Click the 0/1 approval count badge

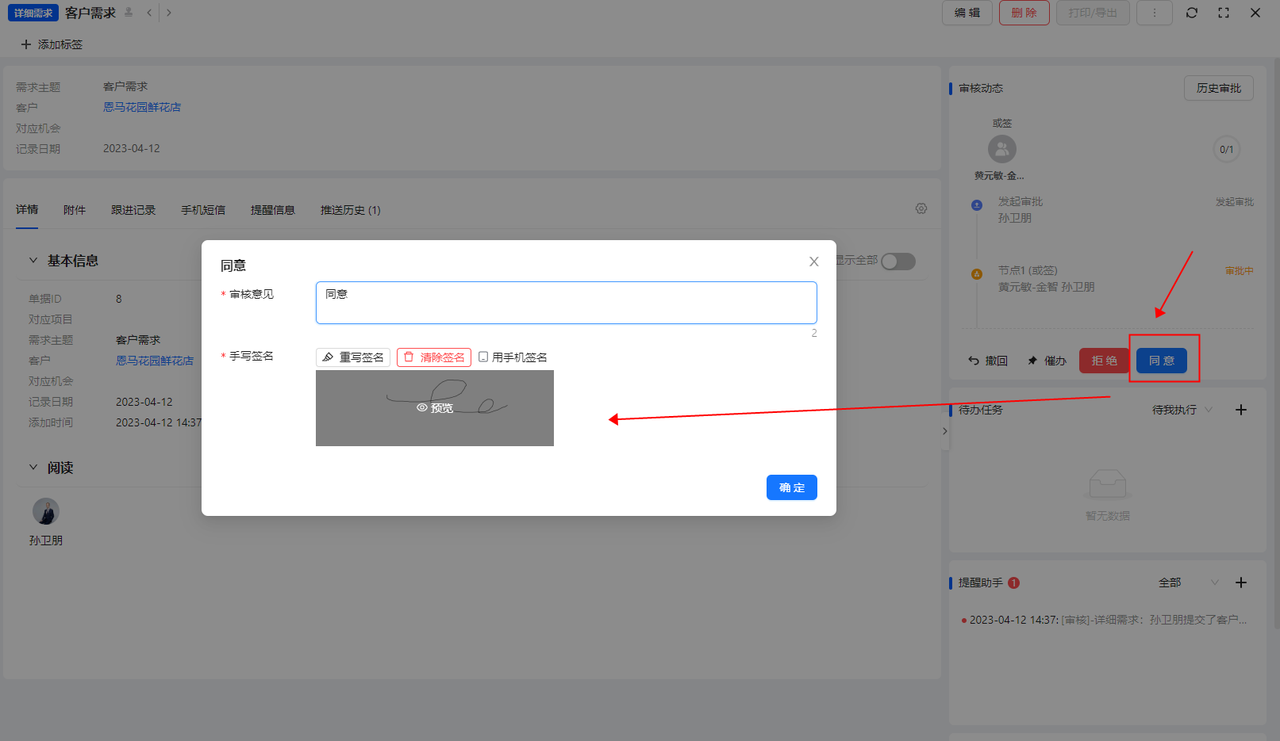click(1226, 150)
